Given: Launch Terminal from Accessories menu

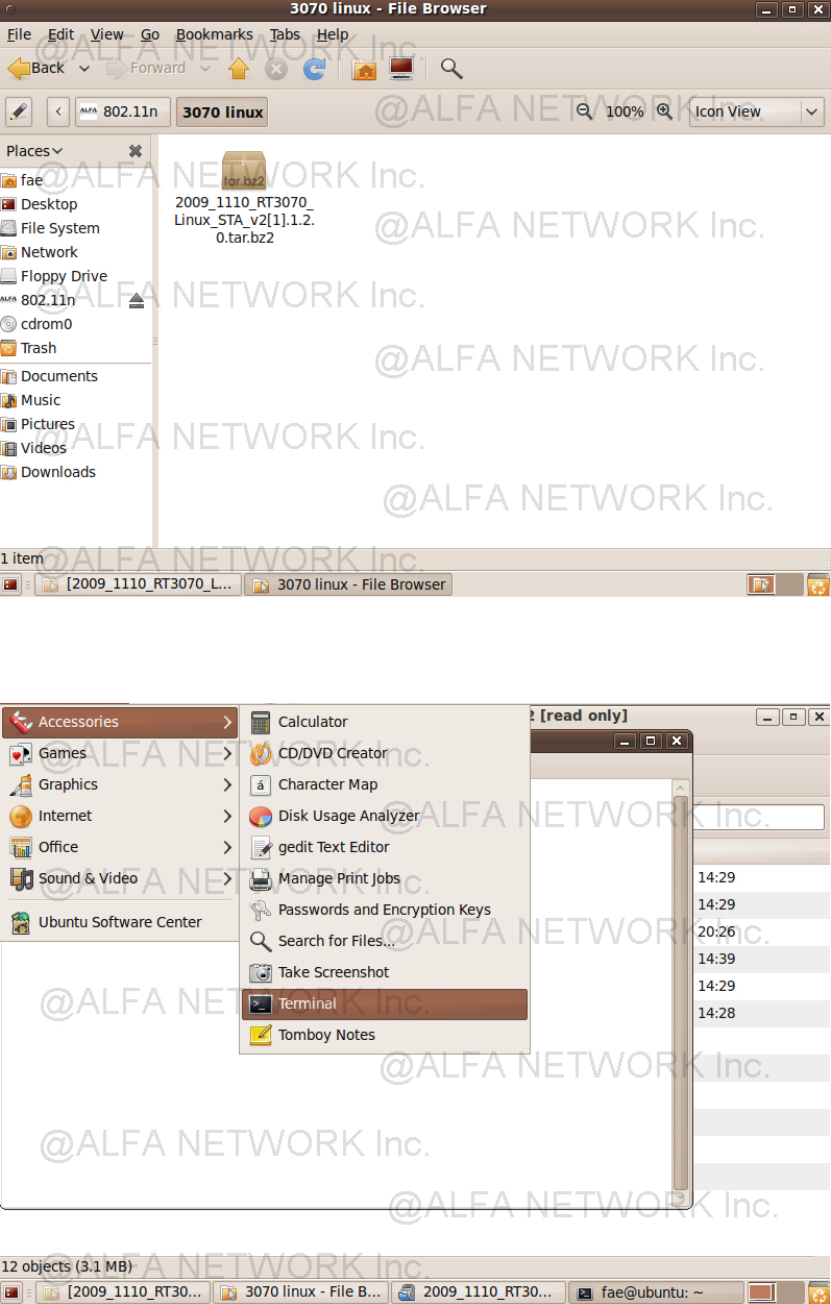Looking at the screenshot, I should [385, 1004].
